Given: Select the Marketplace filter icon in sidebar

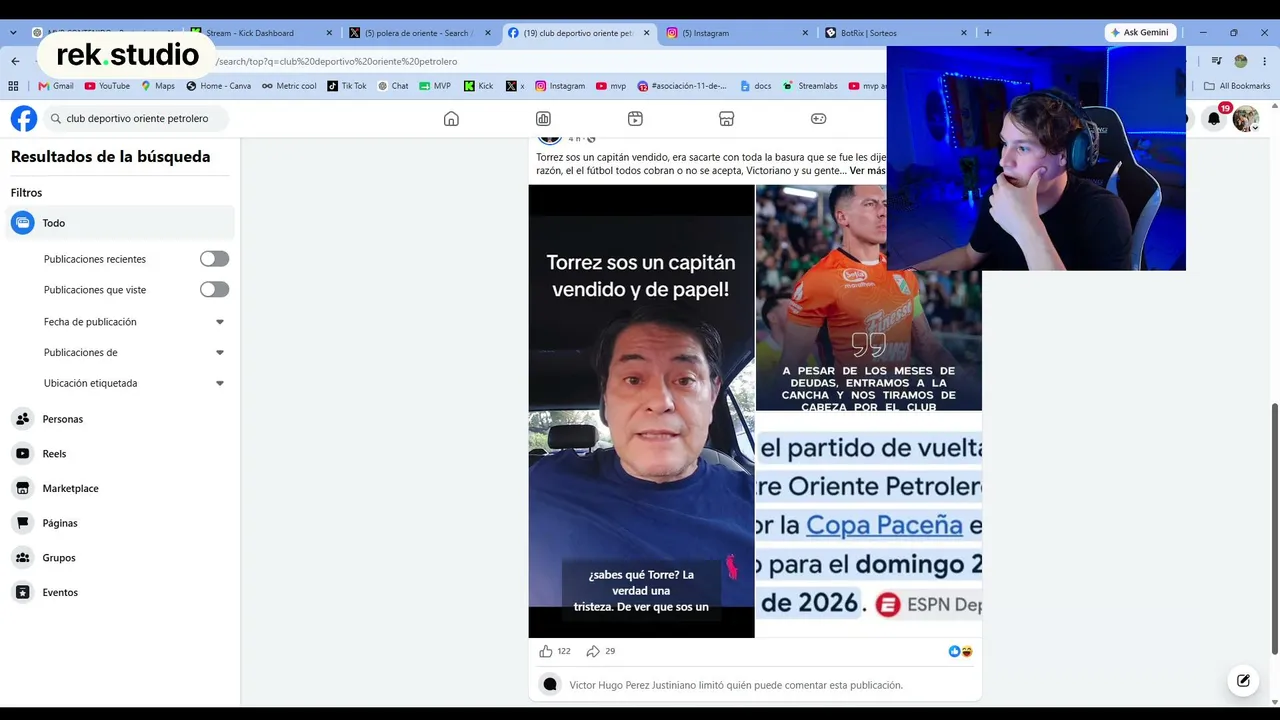Looking at the screenshot, I should [23, 488].
